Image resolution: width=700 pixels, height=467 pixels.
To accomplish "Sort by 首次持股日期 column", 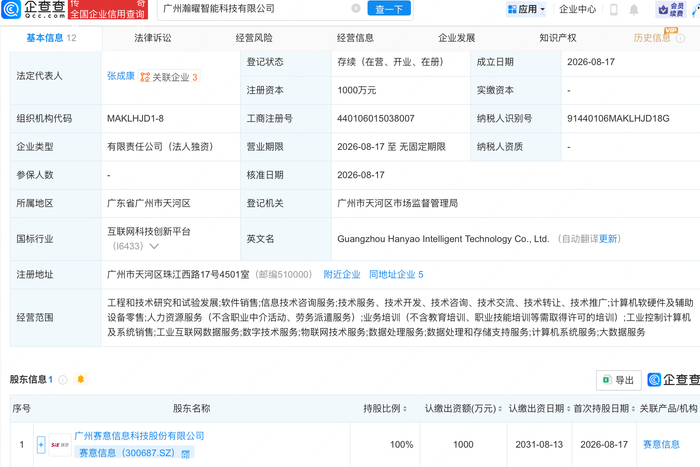I will tap(633, 409).
